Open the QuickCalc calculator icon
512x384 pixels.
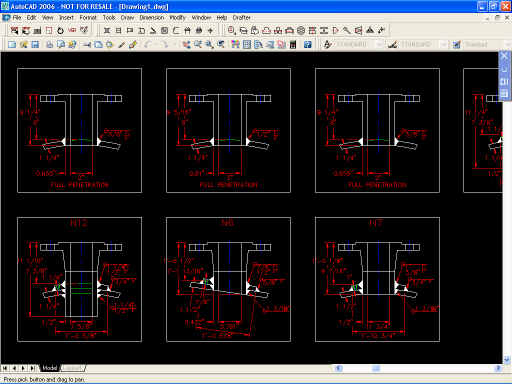[293, 44]
